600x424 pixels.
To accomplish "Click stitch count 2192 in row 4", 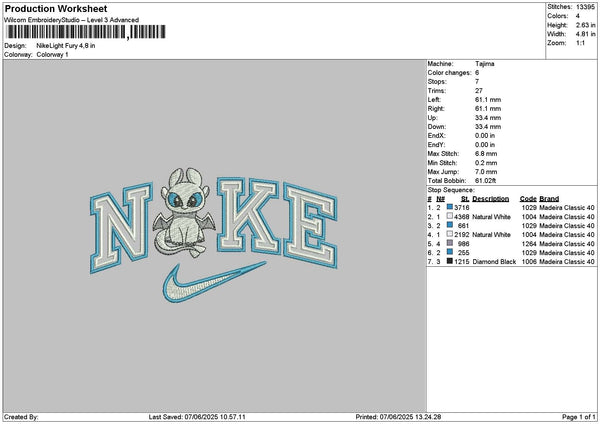I will click(x=462, y=235).
